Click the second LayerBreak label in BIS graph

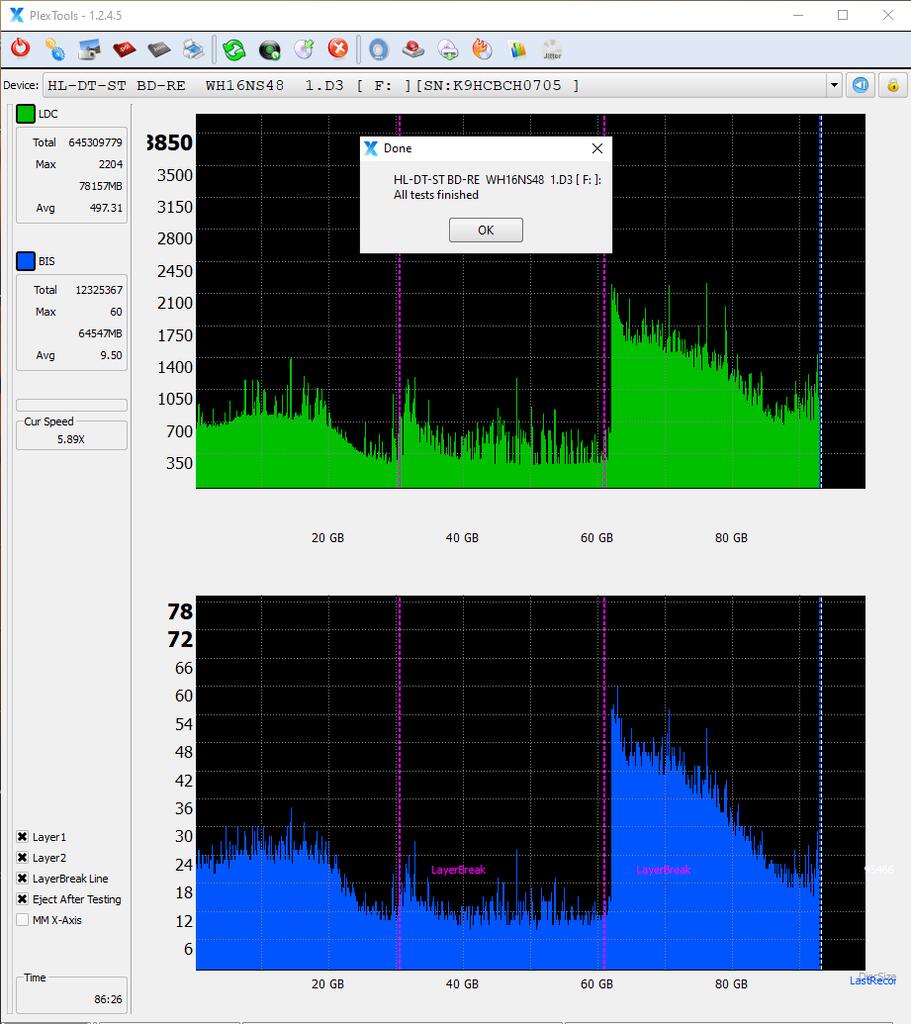coord(663,870)
